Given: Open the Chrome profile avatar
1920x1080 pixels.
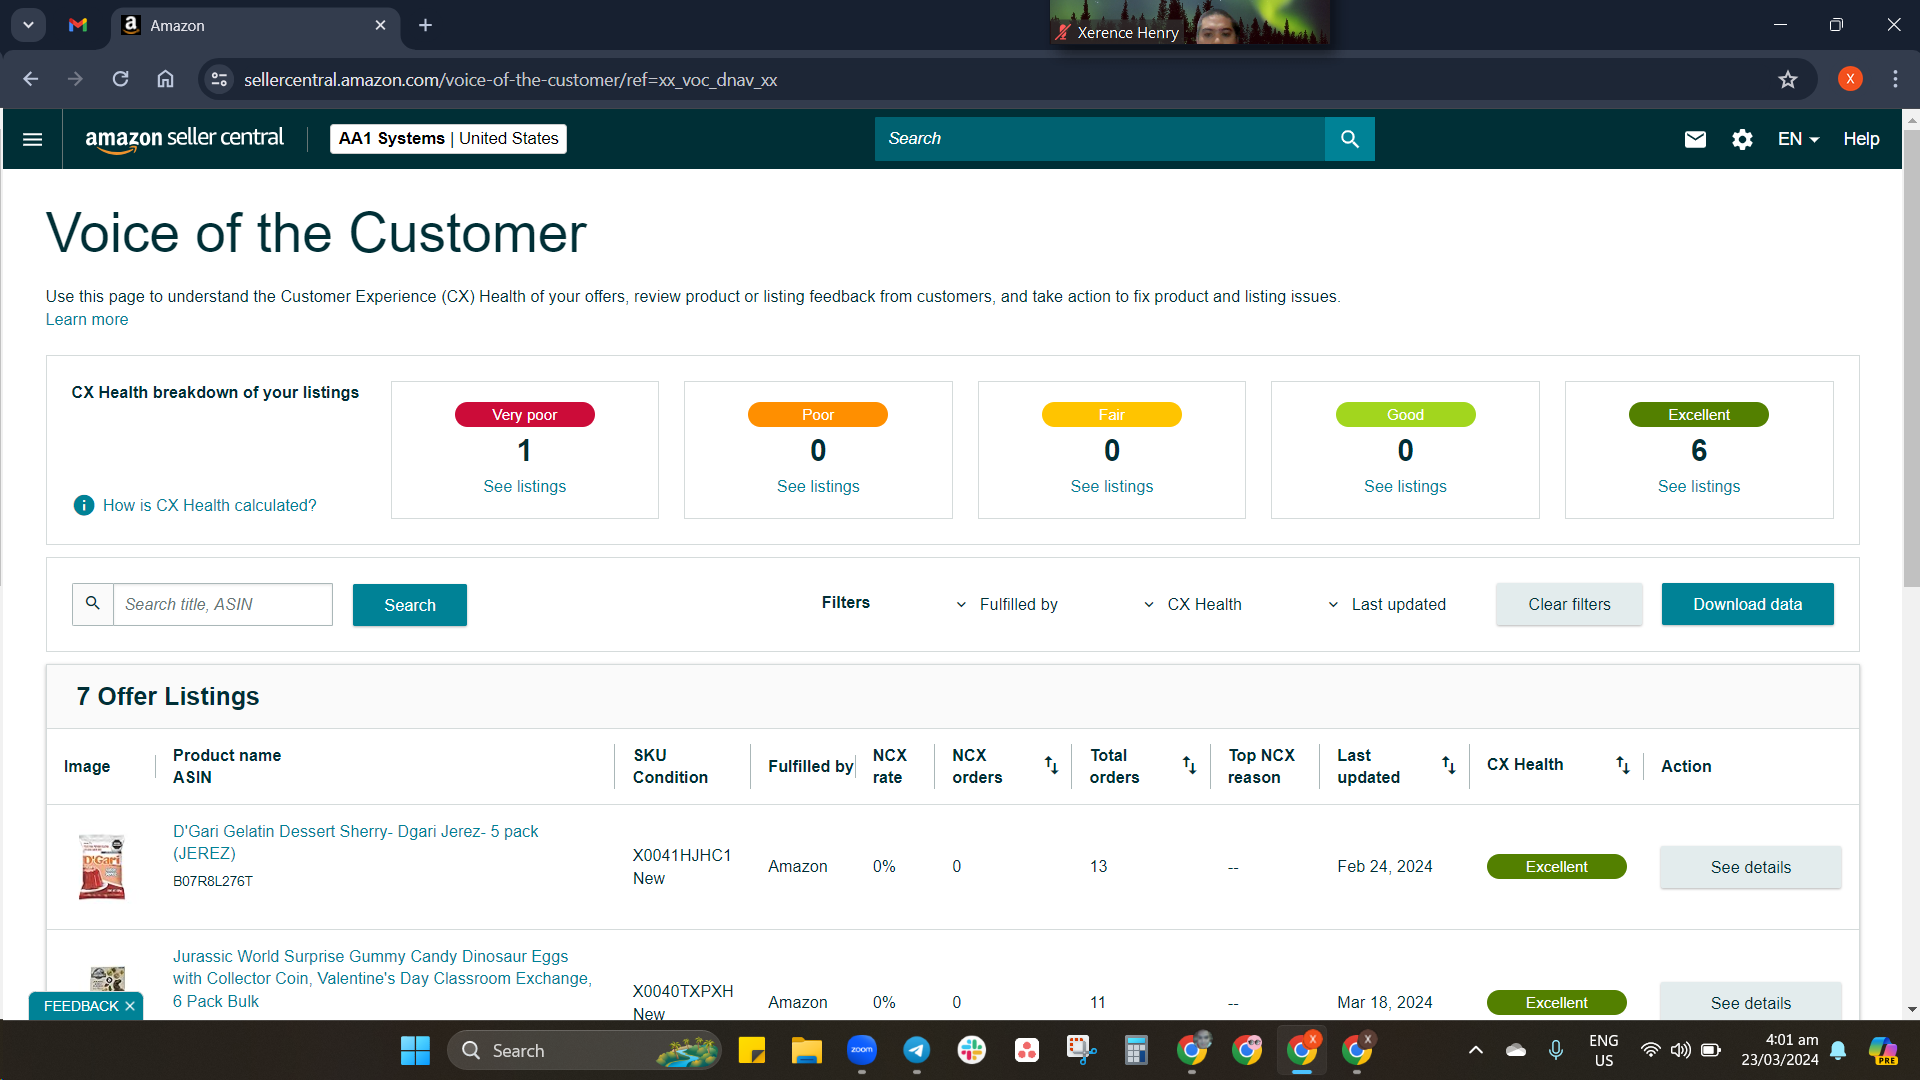Looking at the screenshot, I should 1850,79.
